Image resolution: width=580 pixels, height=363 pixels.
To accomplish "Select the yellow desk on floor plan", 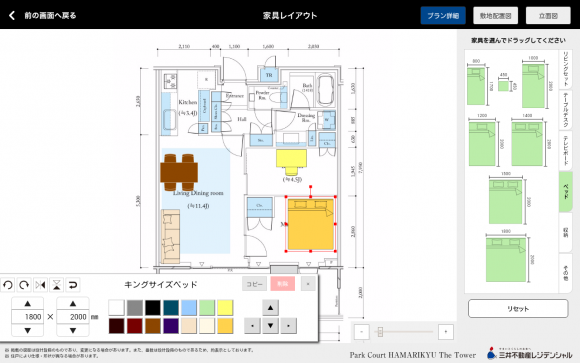I will click(291, 162).
